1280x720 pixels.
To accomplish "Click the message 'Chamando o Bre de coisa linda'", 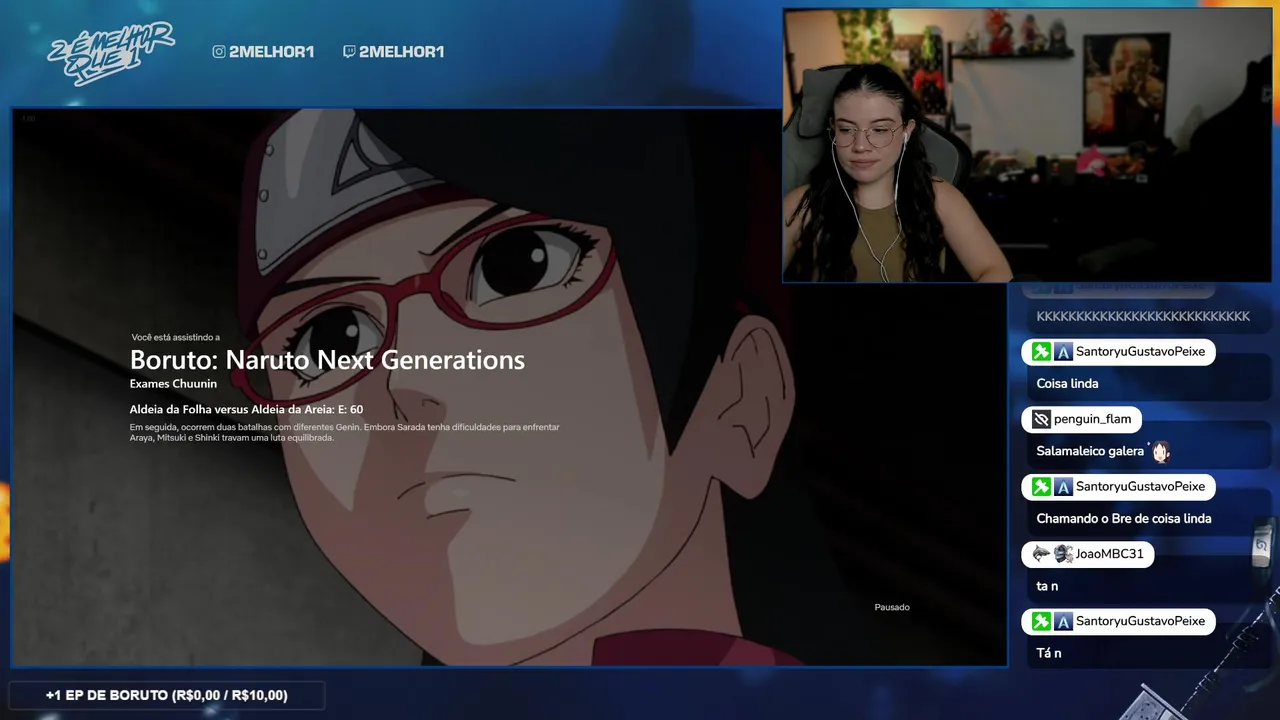I will [1124, 519].
